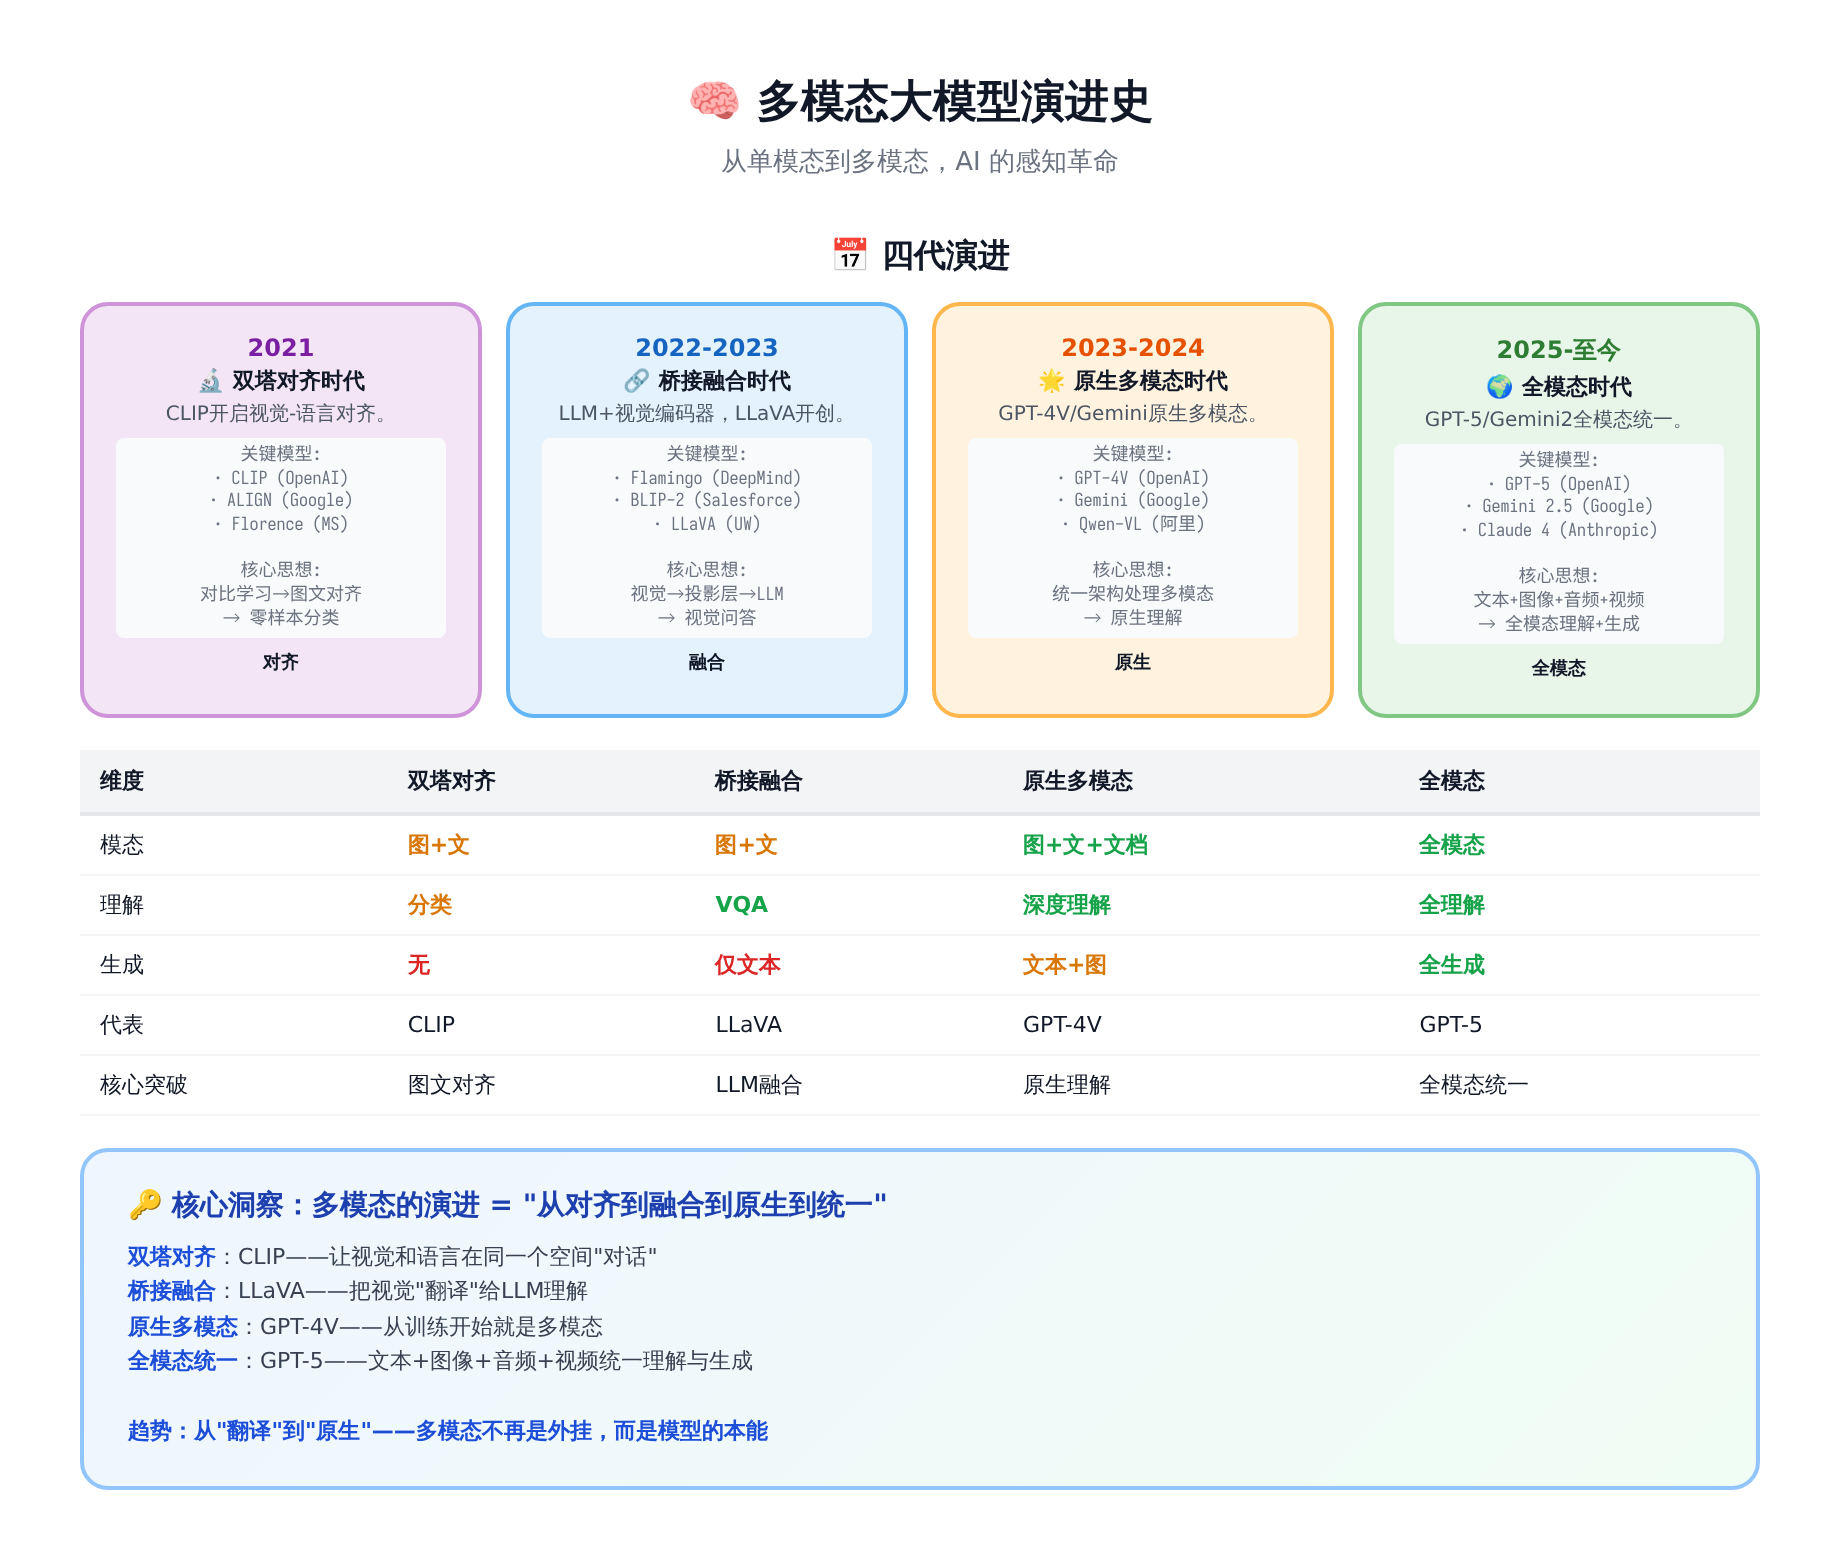1840x1564 pixels.
Task: Click the 双塔对齐 column header
Action: point(452,781)
